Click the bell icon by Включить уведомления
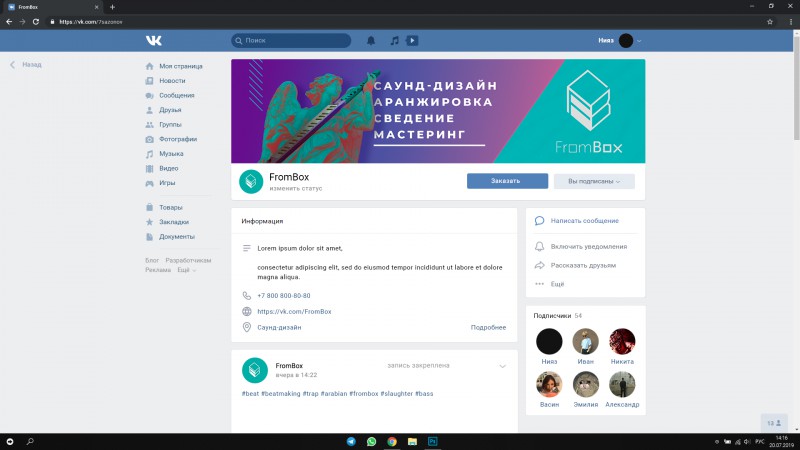 pyautogui.click(x=539, y=246)
